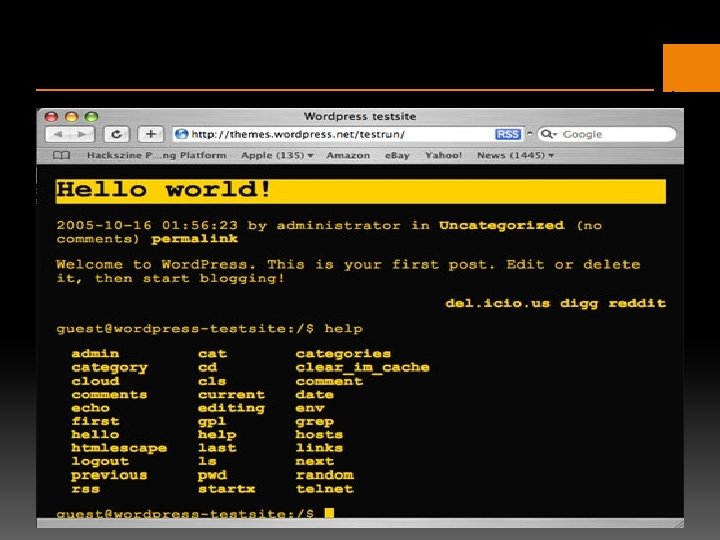Image resolution: width=720 pixels, height=540 pixels.
Task: Open the Yahoo! bookmark
Action: click(444, 155)
